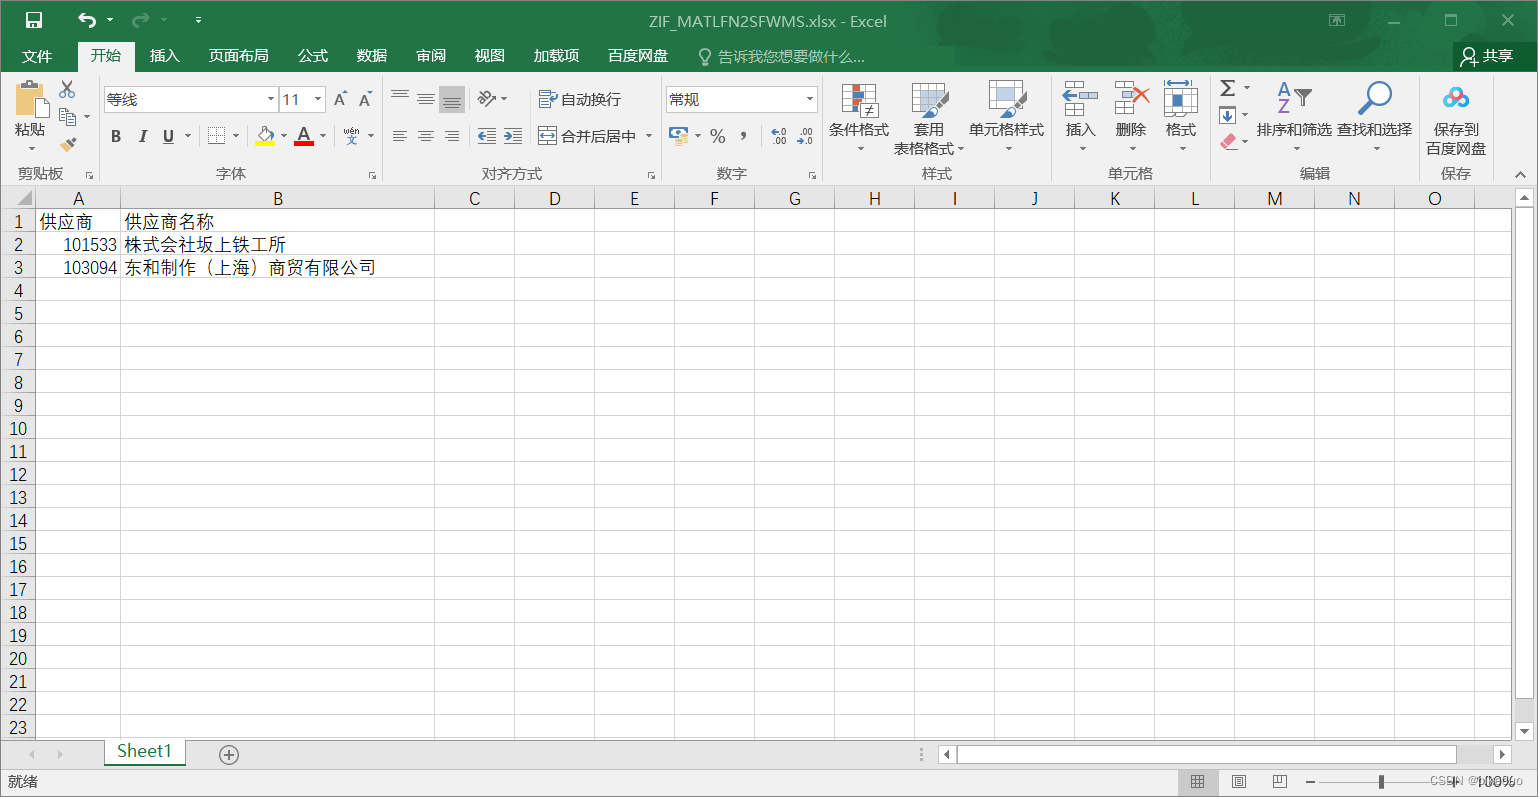
Task: Apply the yellow fill color swatch
Action: point(265,136)
